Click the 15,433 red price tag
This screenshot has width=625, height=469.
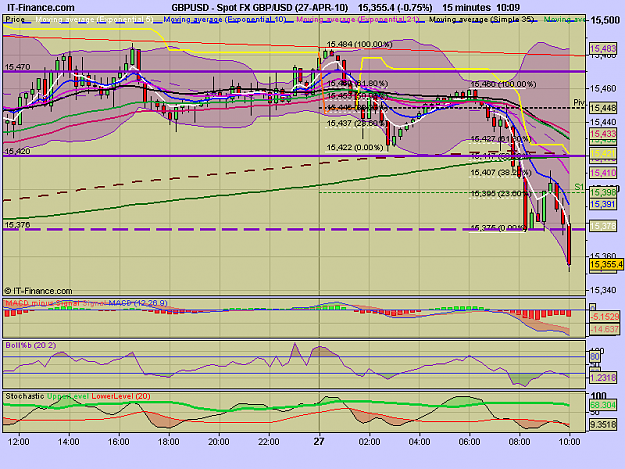click(x=603, y=134)
